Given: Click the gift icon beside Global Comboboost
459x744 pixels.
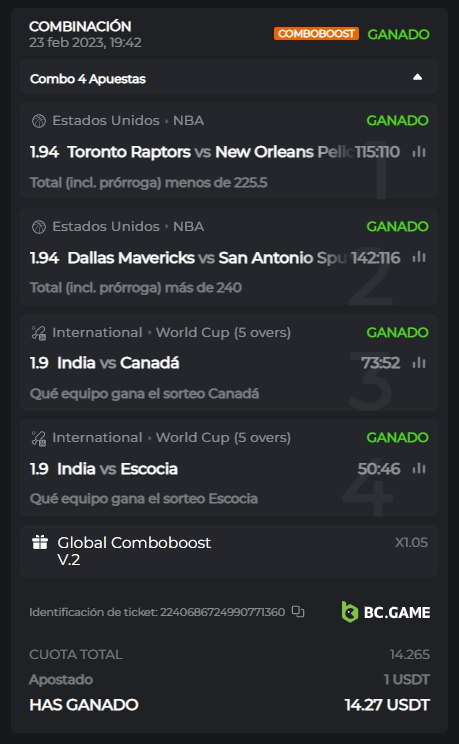Looking at the screenshot, I should 40,542.
